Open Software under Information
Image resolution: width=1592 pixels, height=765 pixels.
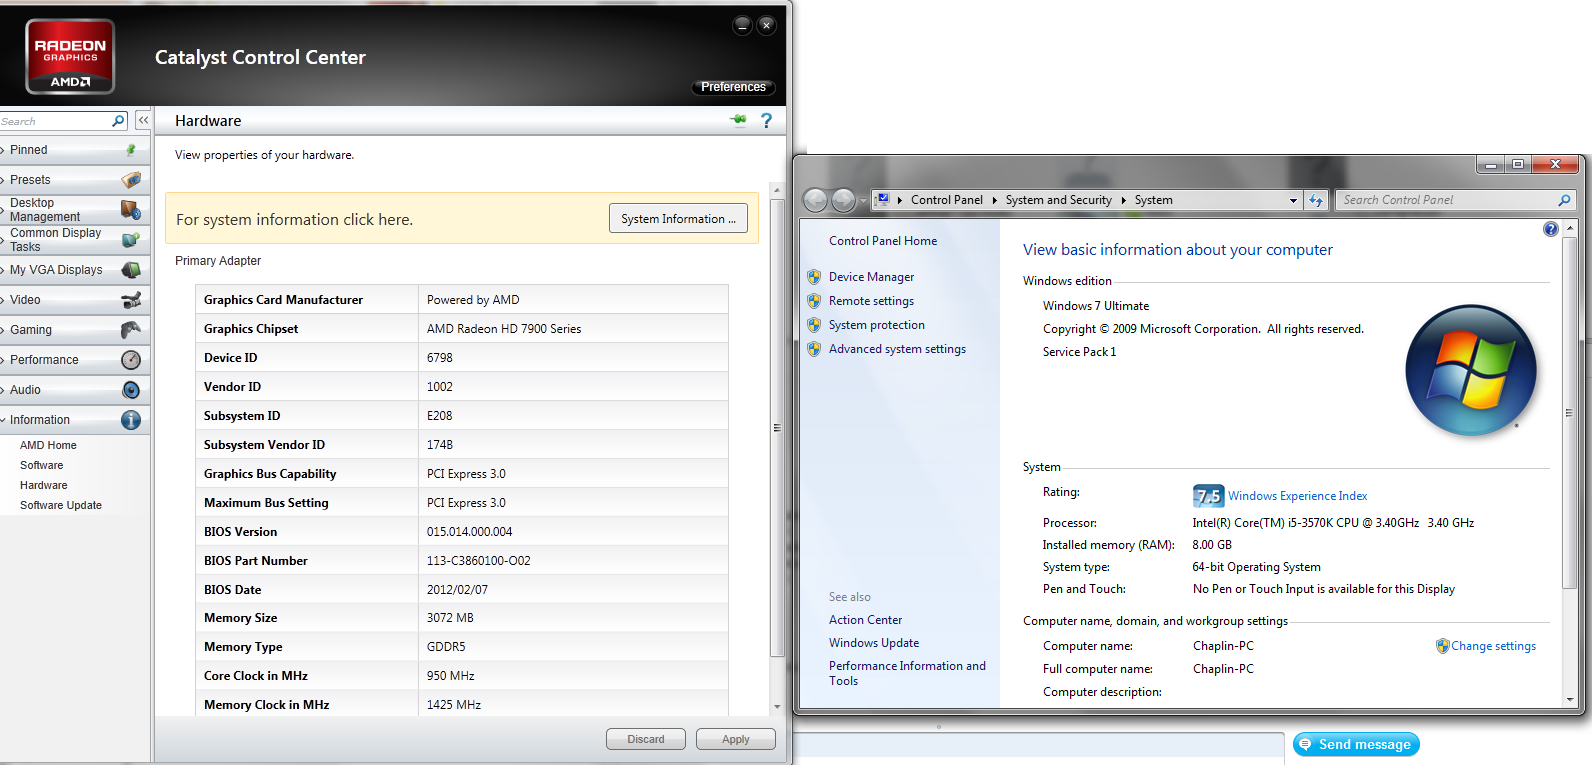tap(41, 465)
